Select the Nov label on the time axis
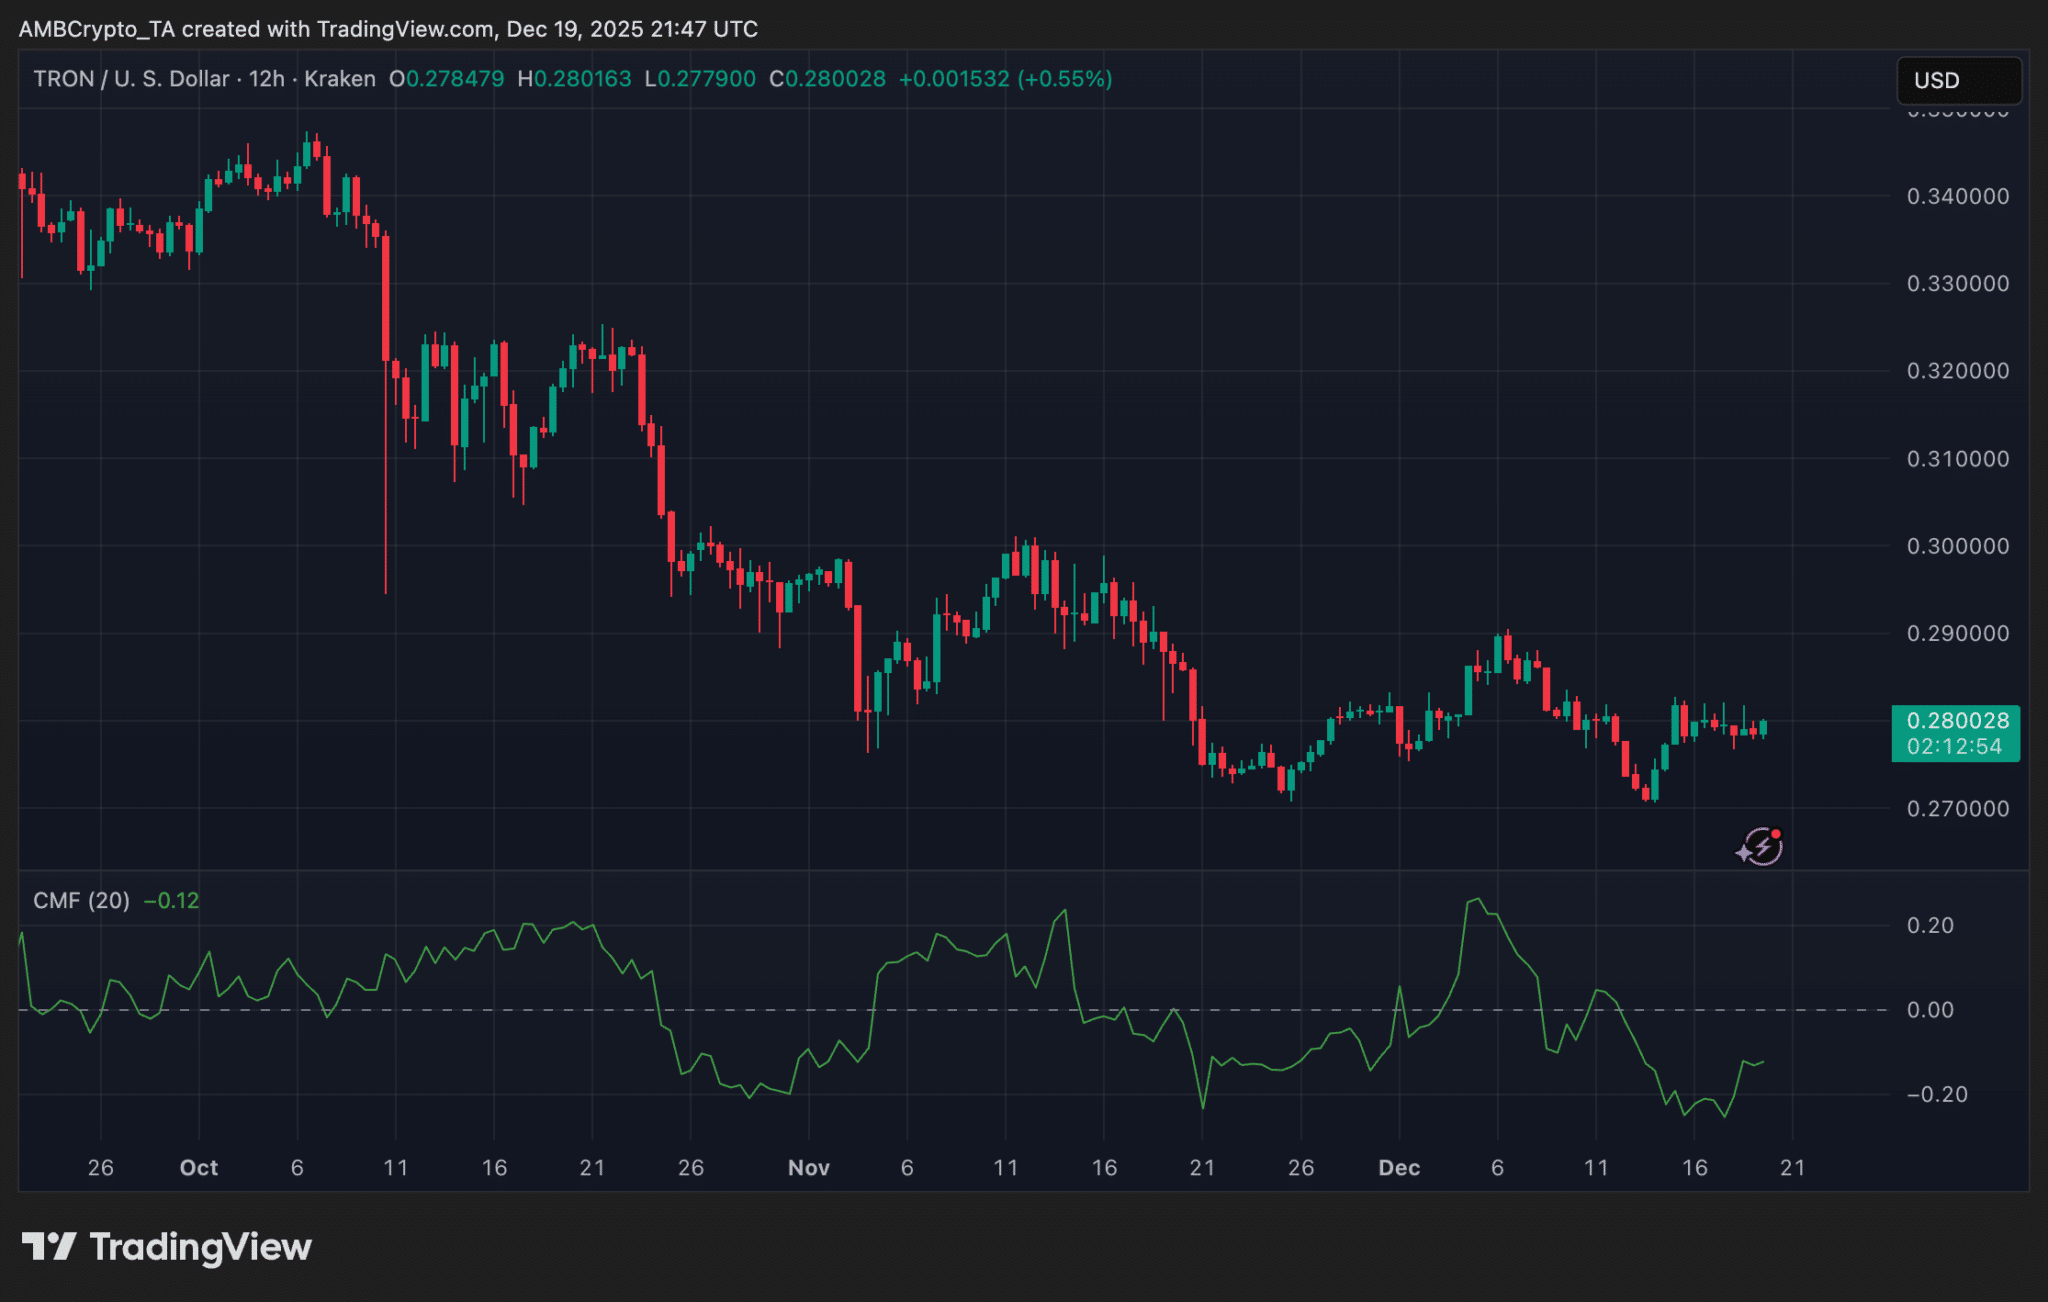This screenshot has height=1302, width=2048. (808, 1167)
